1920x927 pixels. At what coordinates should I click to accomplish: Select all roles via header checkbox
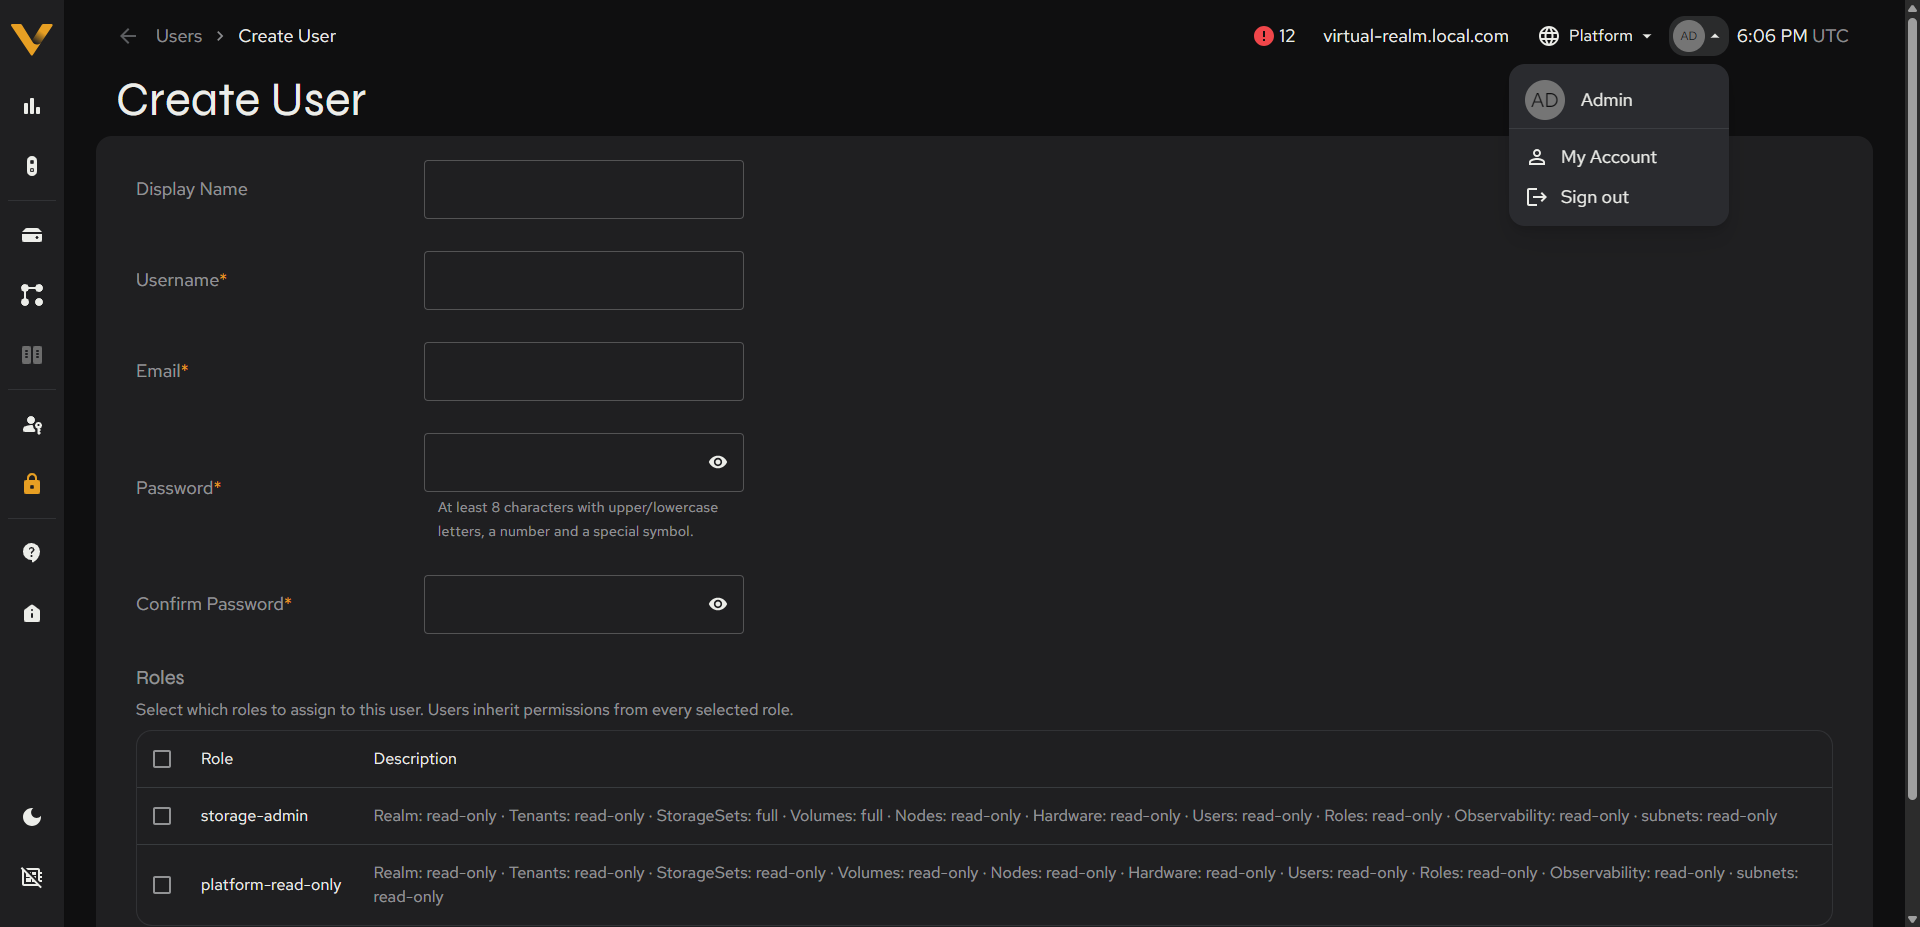pos(162,759)
